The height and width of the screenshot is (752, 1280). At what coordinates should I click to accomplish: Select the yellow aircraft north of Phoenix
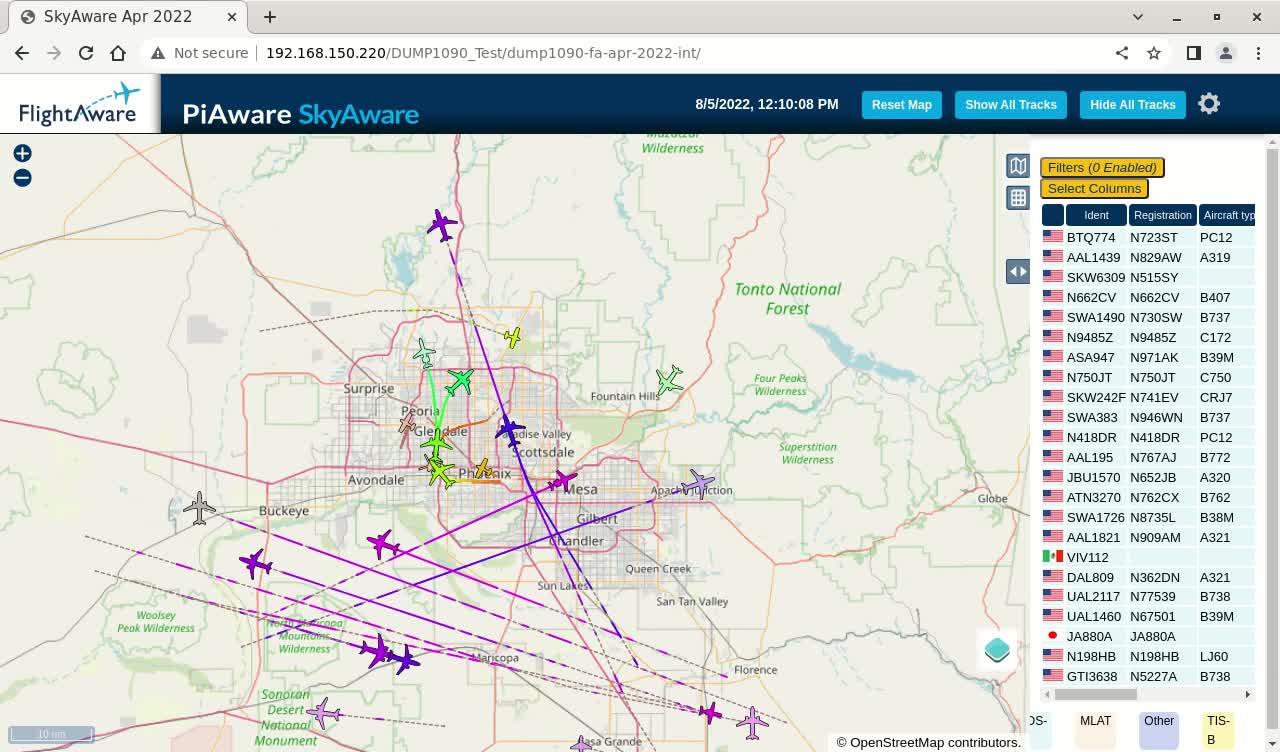pos(513,338)
